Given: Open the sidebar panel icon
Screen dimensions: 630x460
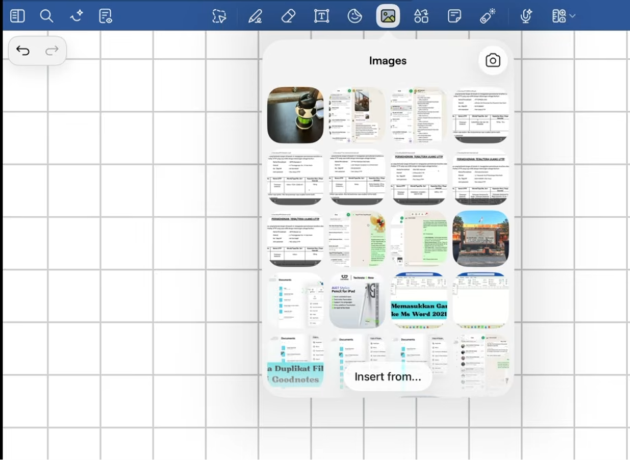Looking at the screenshot, I should pos(17,16).
